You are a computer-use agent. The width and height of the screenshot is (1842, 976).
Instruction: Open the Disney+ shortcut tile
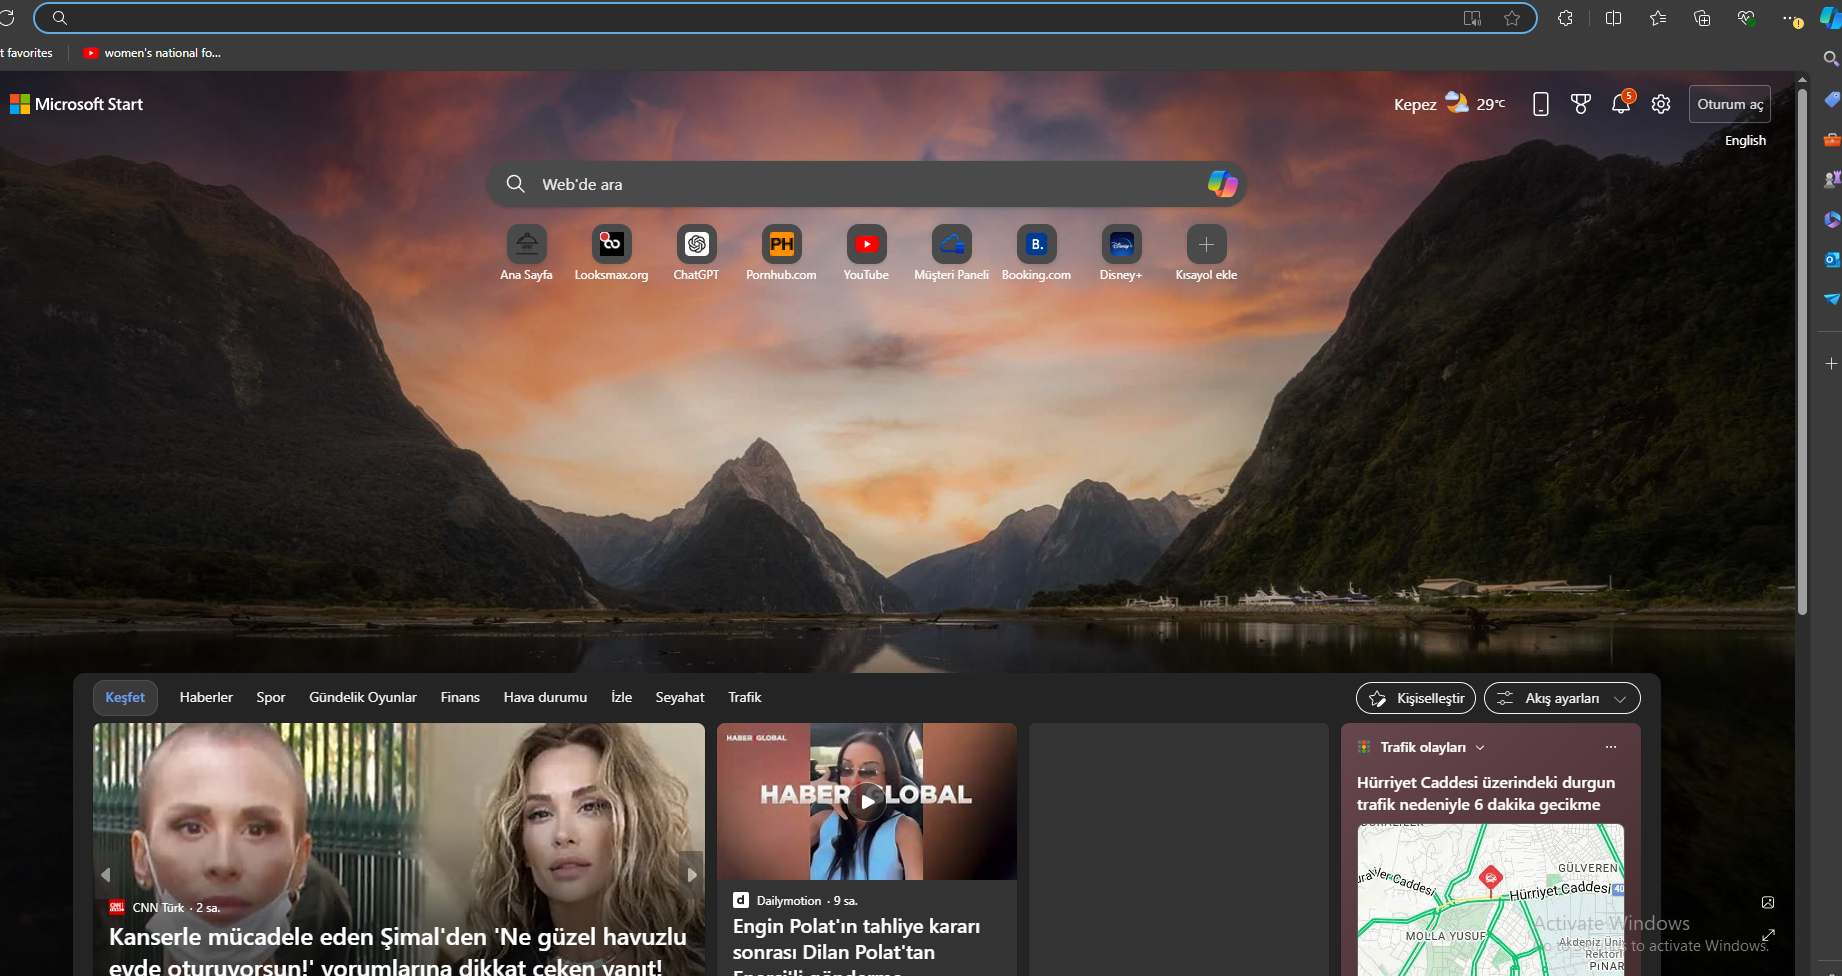click(1121, 245)
